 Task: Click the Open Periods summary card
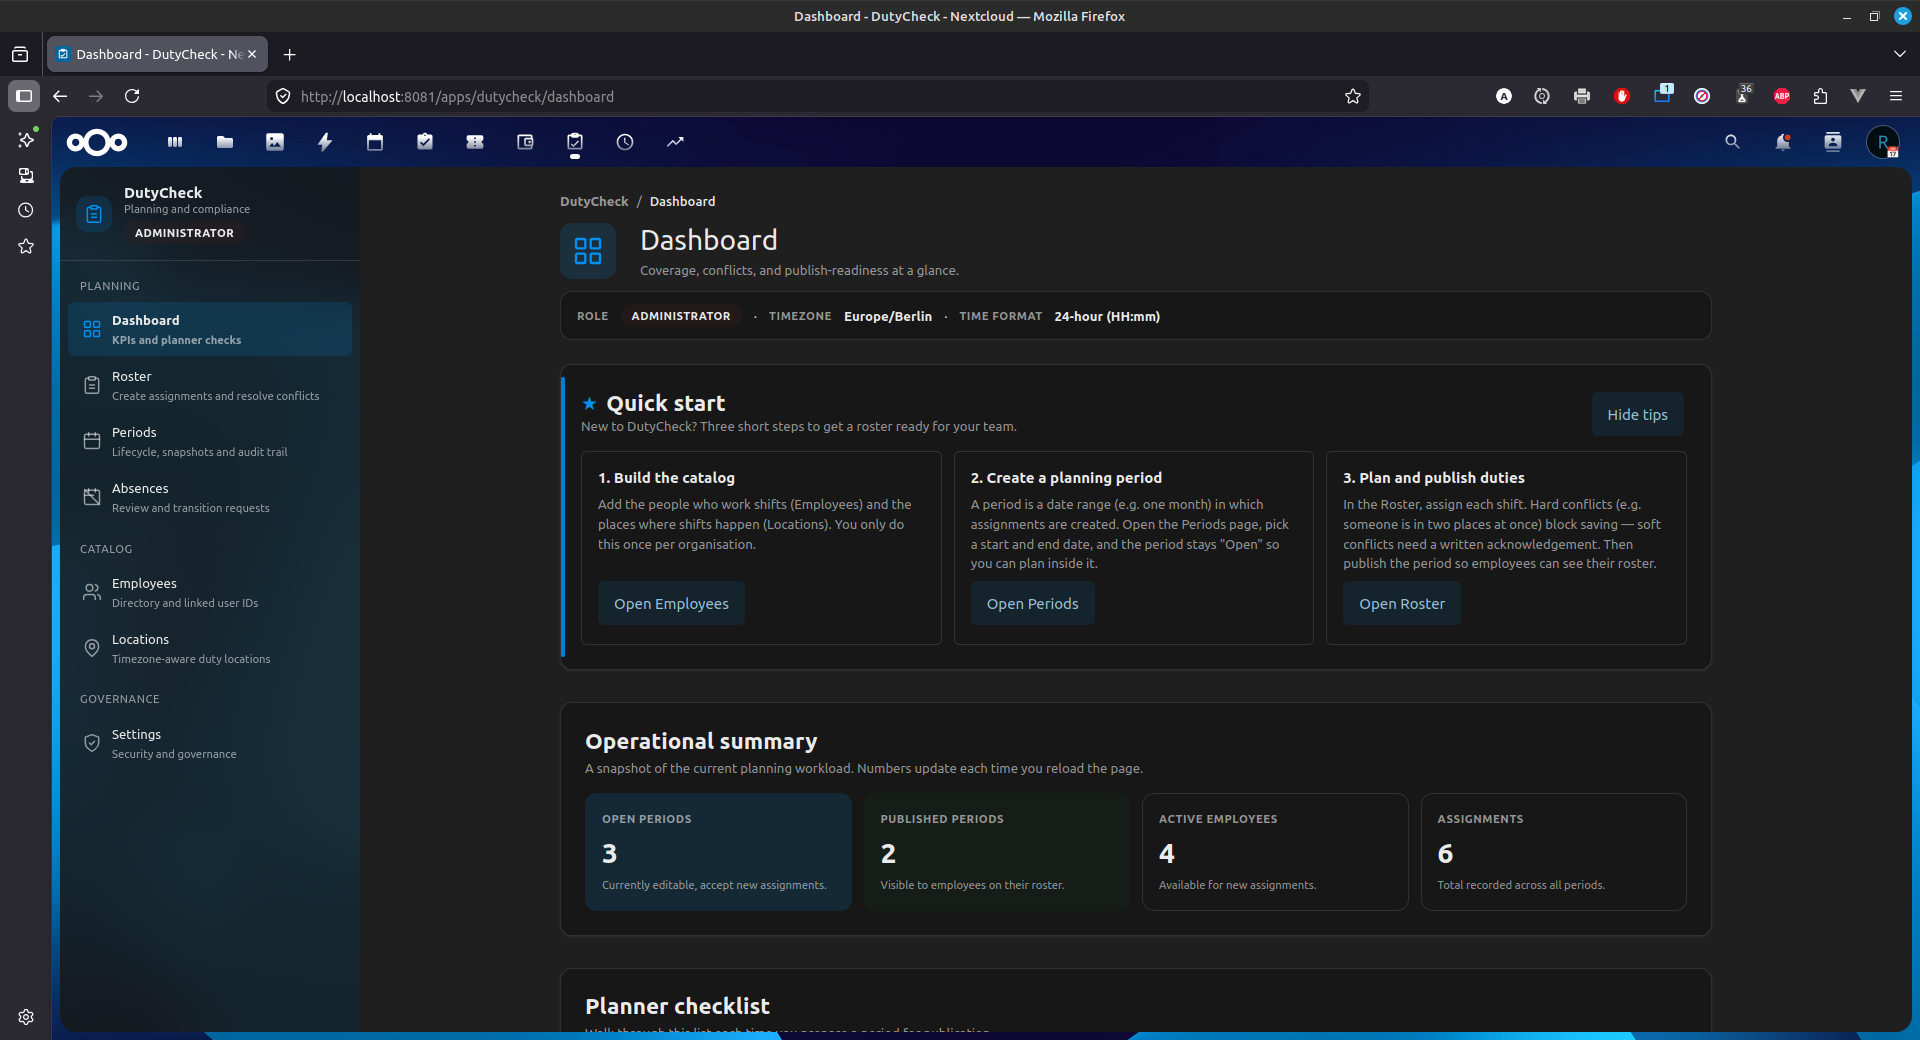coord(718,852)
